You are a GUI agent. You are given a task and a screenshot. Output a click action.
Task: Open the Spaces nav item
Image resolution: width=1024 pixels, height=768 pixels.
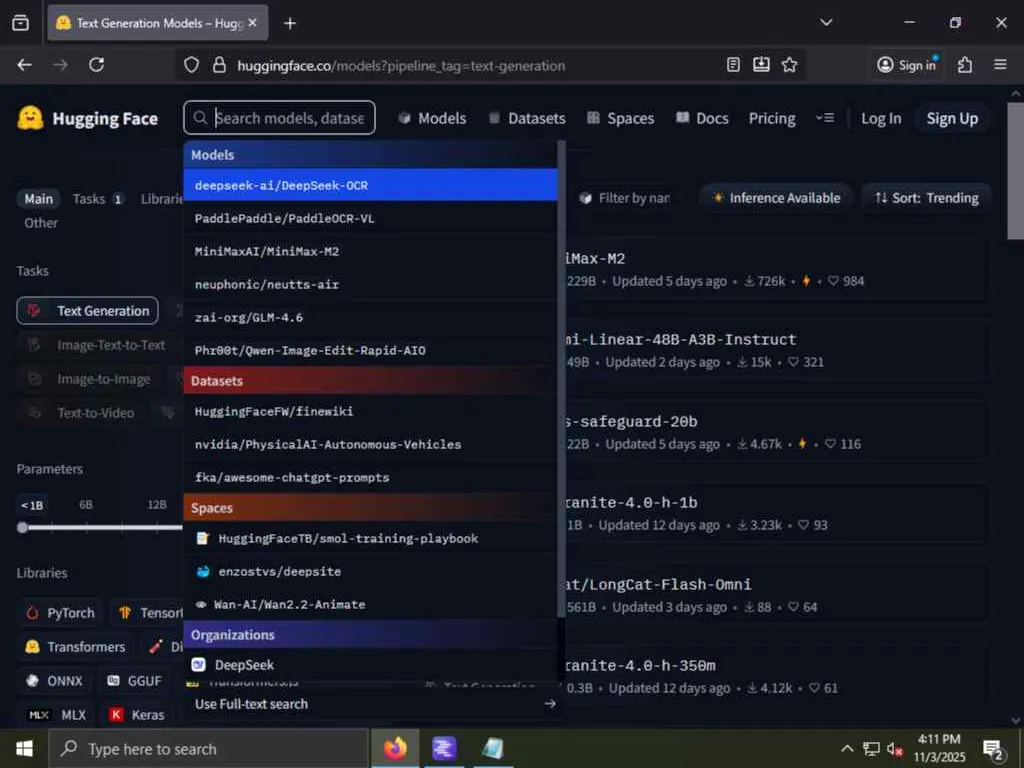point(620,118)
